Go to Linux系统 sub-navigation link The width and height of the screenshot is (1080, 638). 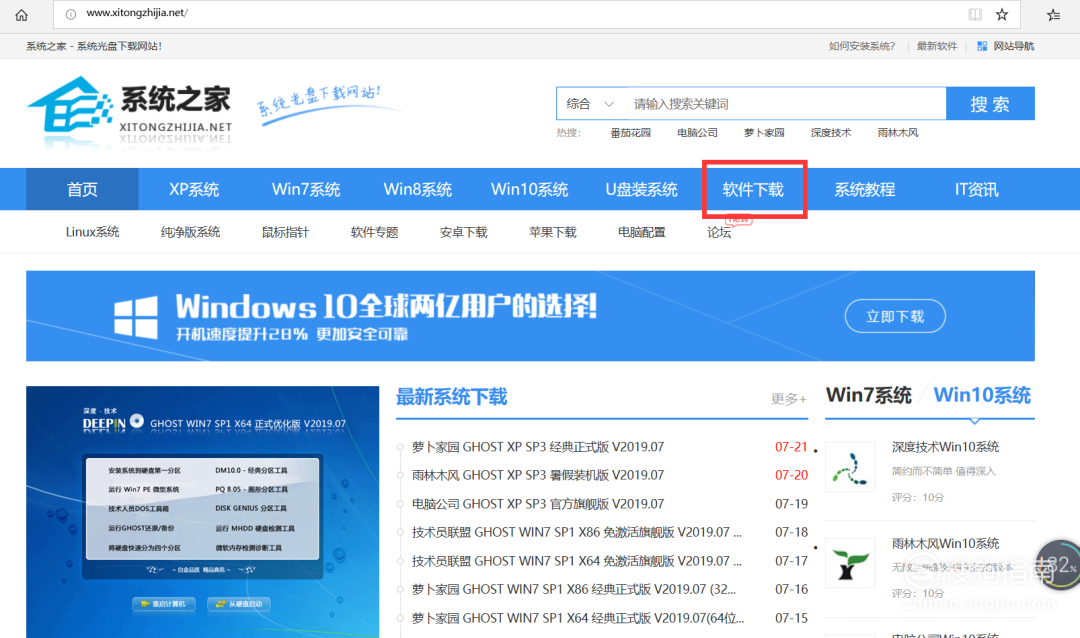[92, 232]
